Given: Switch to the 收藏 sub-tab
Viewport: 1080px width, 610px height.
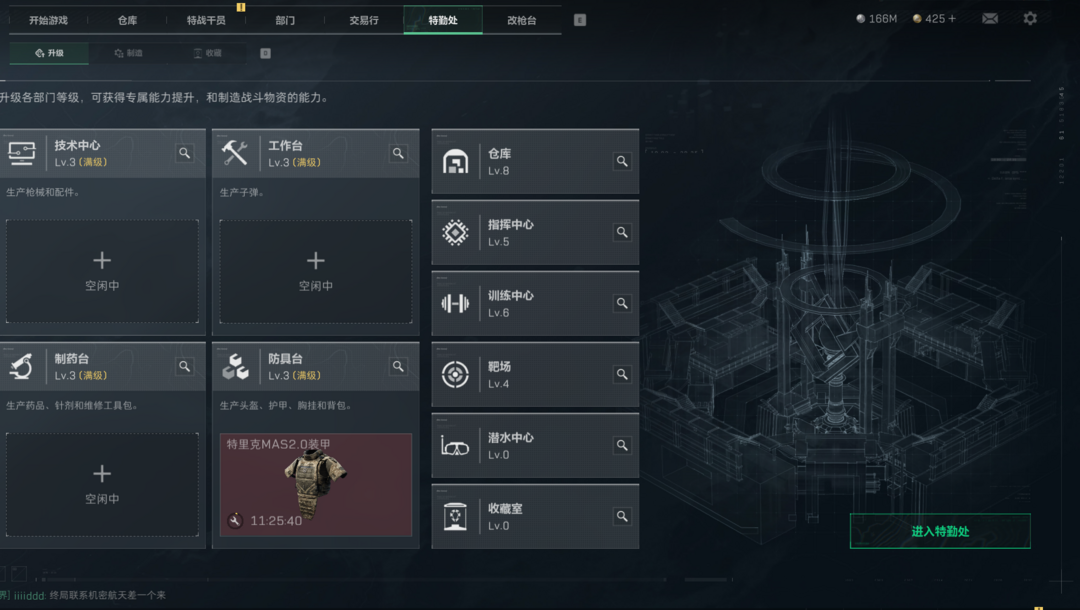Looking at the screenshot, I should pyautogui.click(x=207, y=53).
